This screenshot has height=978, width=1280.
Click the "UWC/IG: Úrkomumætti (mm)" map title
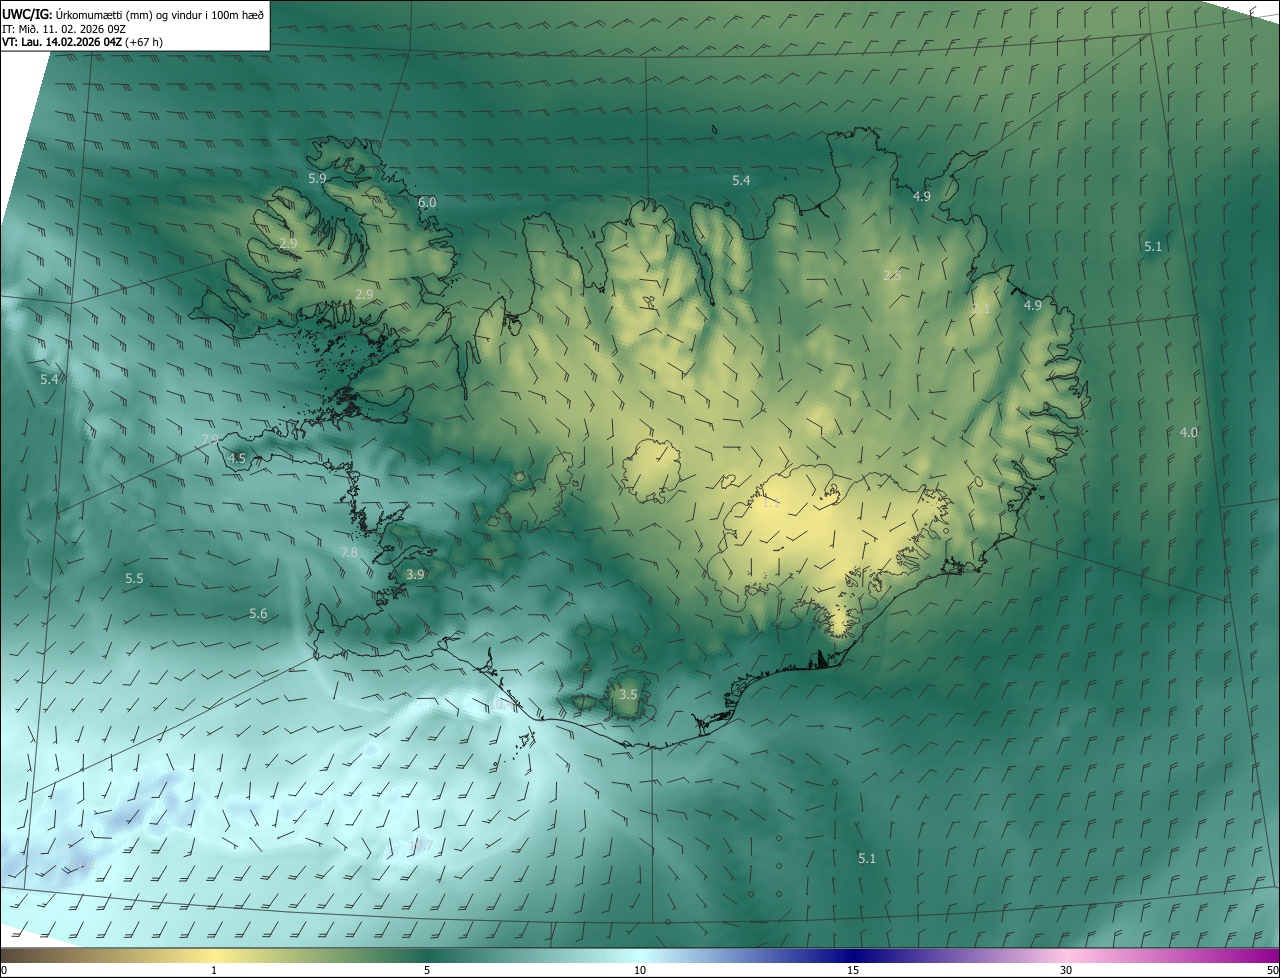click(x=133, y=13)
